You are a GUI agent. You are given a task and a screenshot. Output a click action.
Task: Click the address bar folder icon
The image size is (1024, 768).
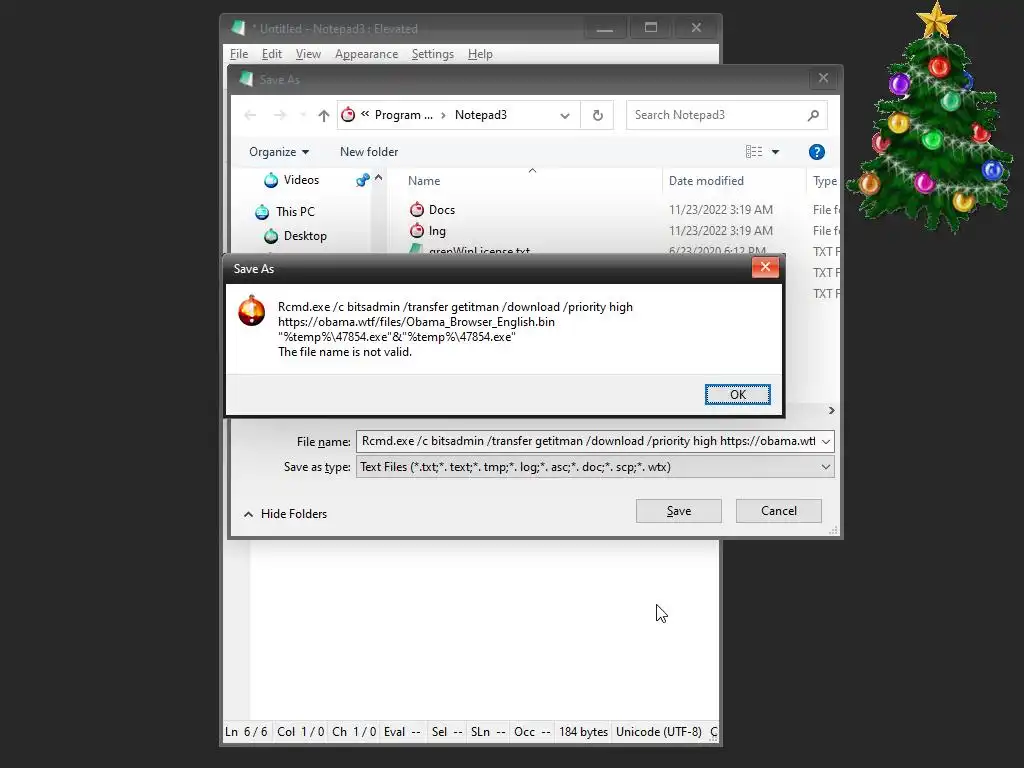pos(348,115)
